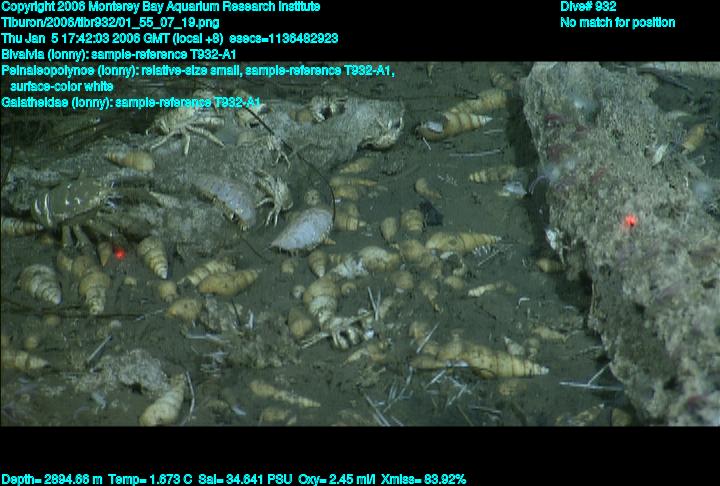Viewport: 720px width, 486px height.
Task: Click the 'Sal= 34.641 PSU' reading
Action: click(245, 480)
